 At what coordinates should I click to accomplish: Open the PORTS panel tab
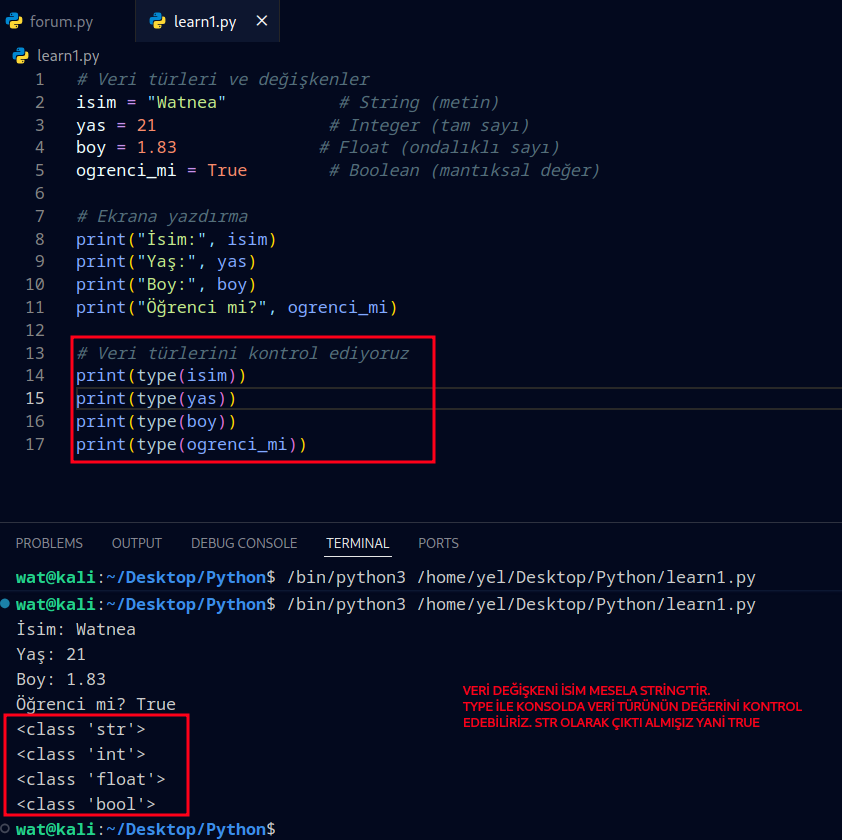click(x=438, y=543)
